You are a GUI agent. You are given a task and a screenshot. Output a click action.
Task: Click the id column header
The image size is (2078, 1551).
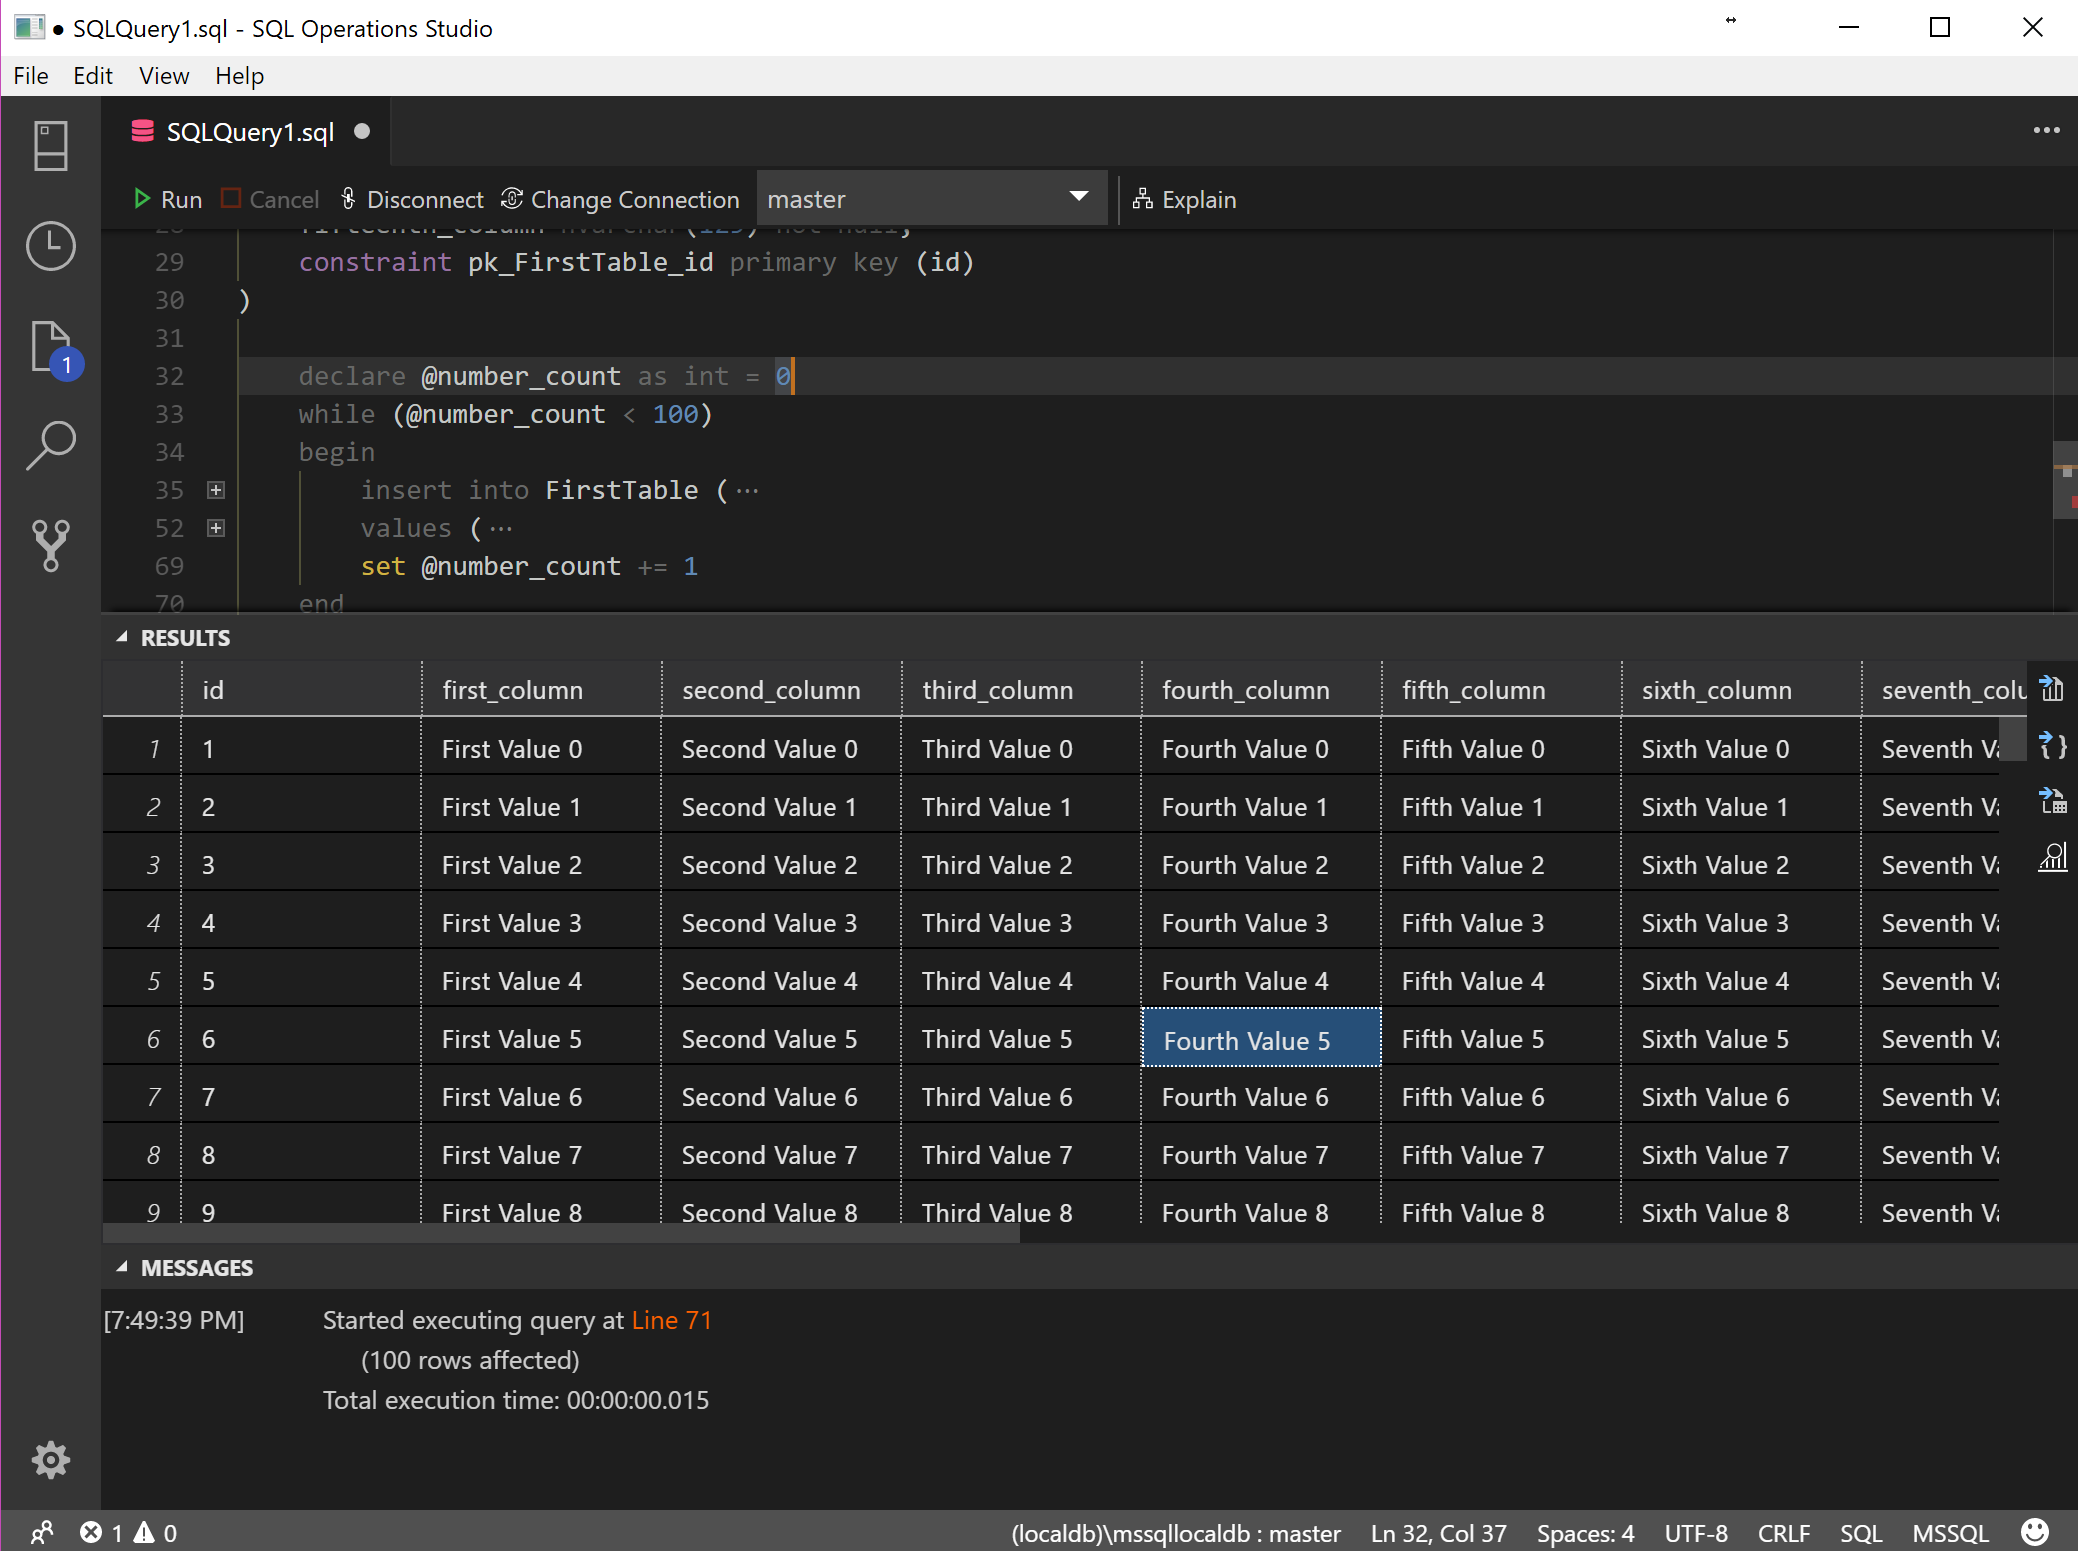300,690
